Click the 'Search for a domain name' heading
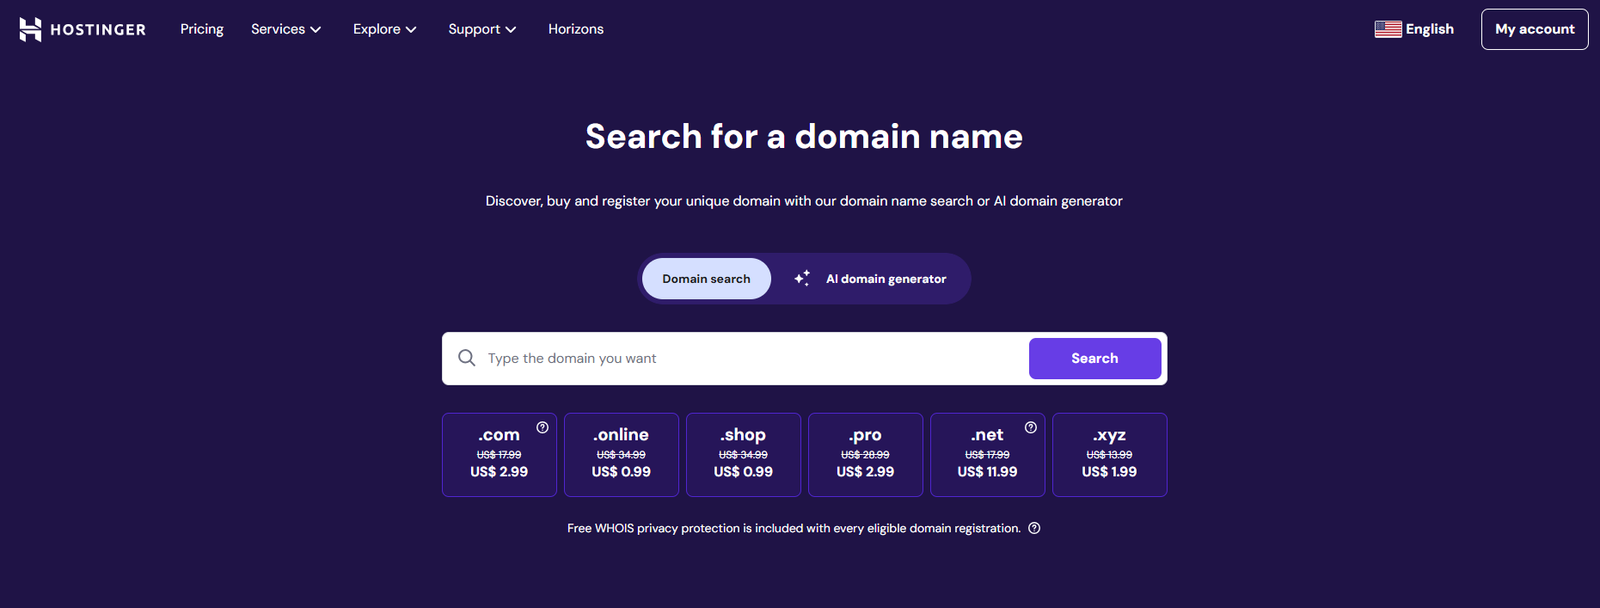This screenshot has width=1600, height=608. (x=804, y=136)
